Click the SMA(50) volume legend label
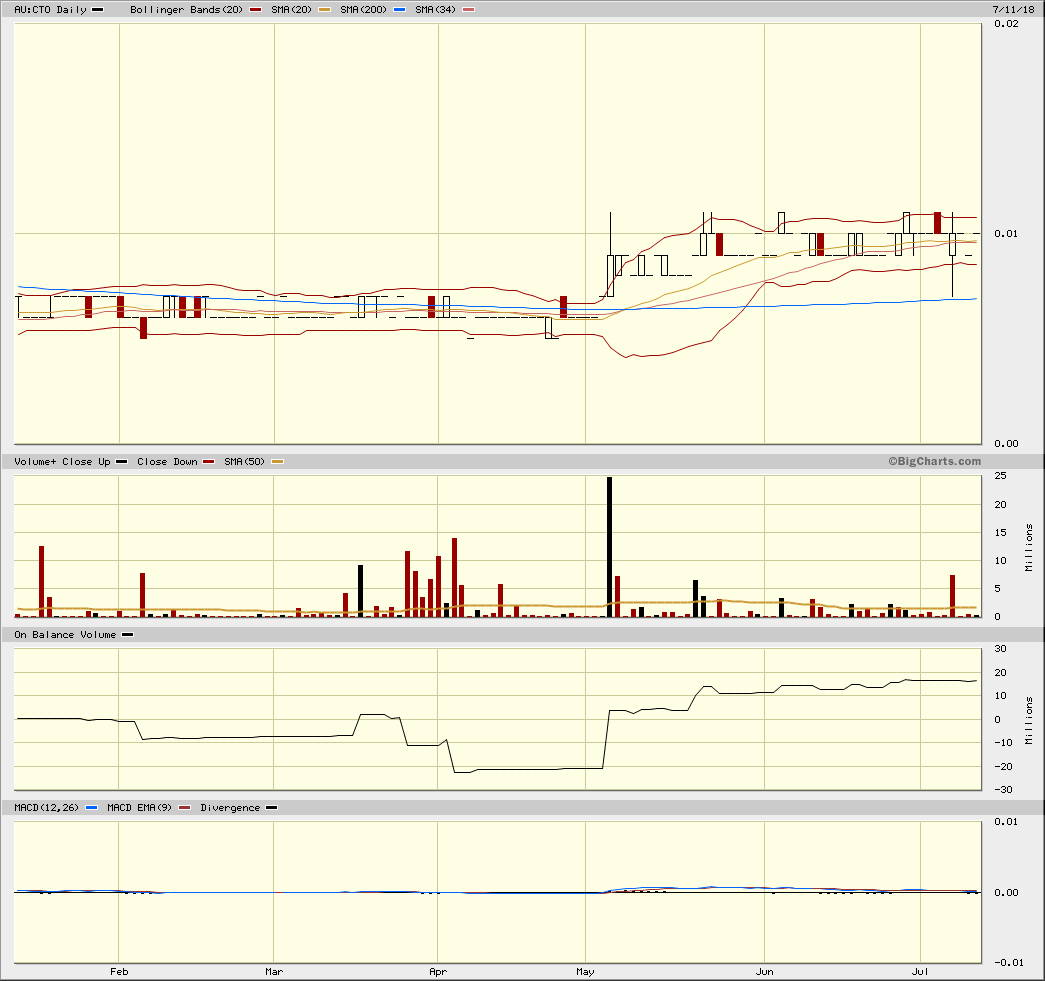Viewport: 1045px width, 981px height. (244, 461)
